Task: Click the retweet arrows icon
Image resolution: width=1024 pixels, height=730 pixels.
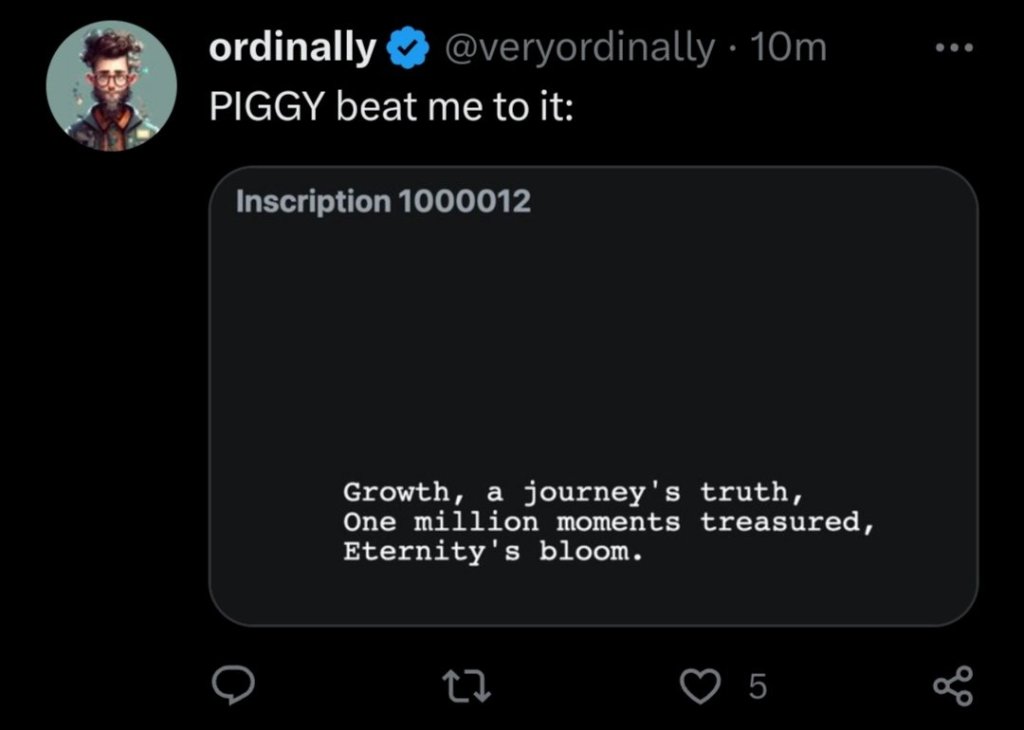Action: point(466,686)
